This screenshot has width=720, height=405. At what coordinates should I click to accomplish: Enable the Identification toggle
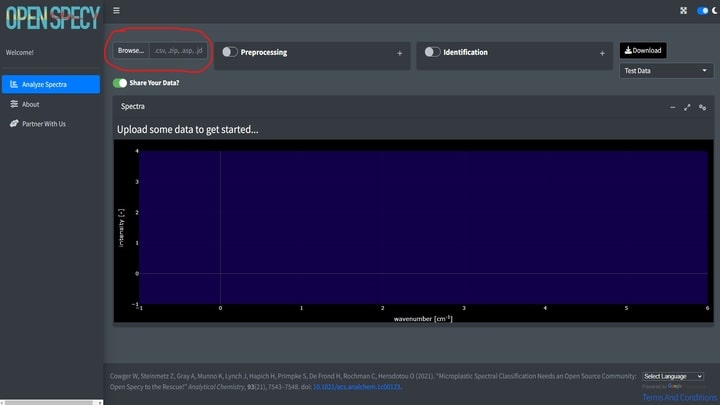click(x=432, y=52)
